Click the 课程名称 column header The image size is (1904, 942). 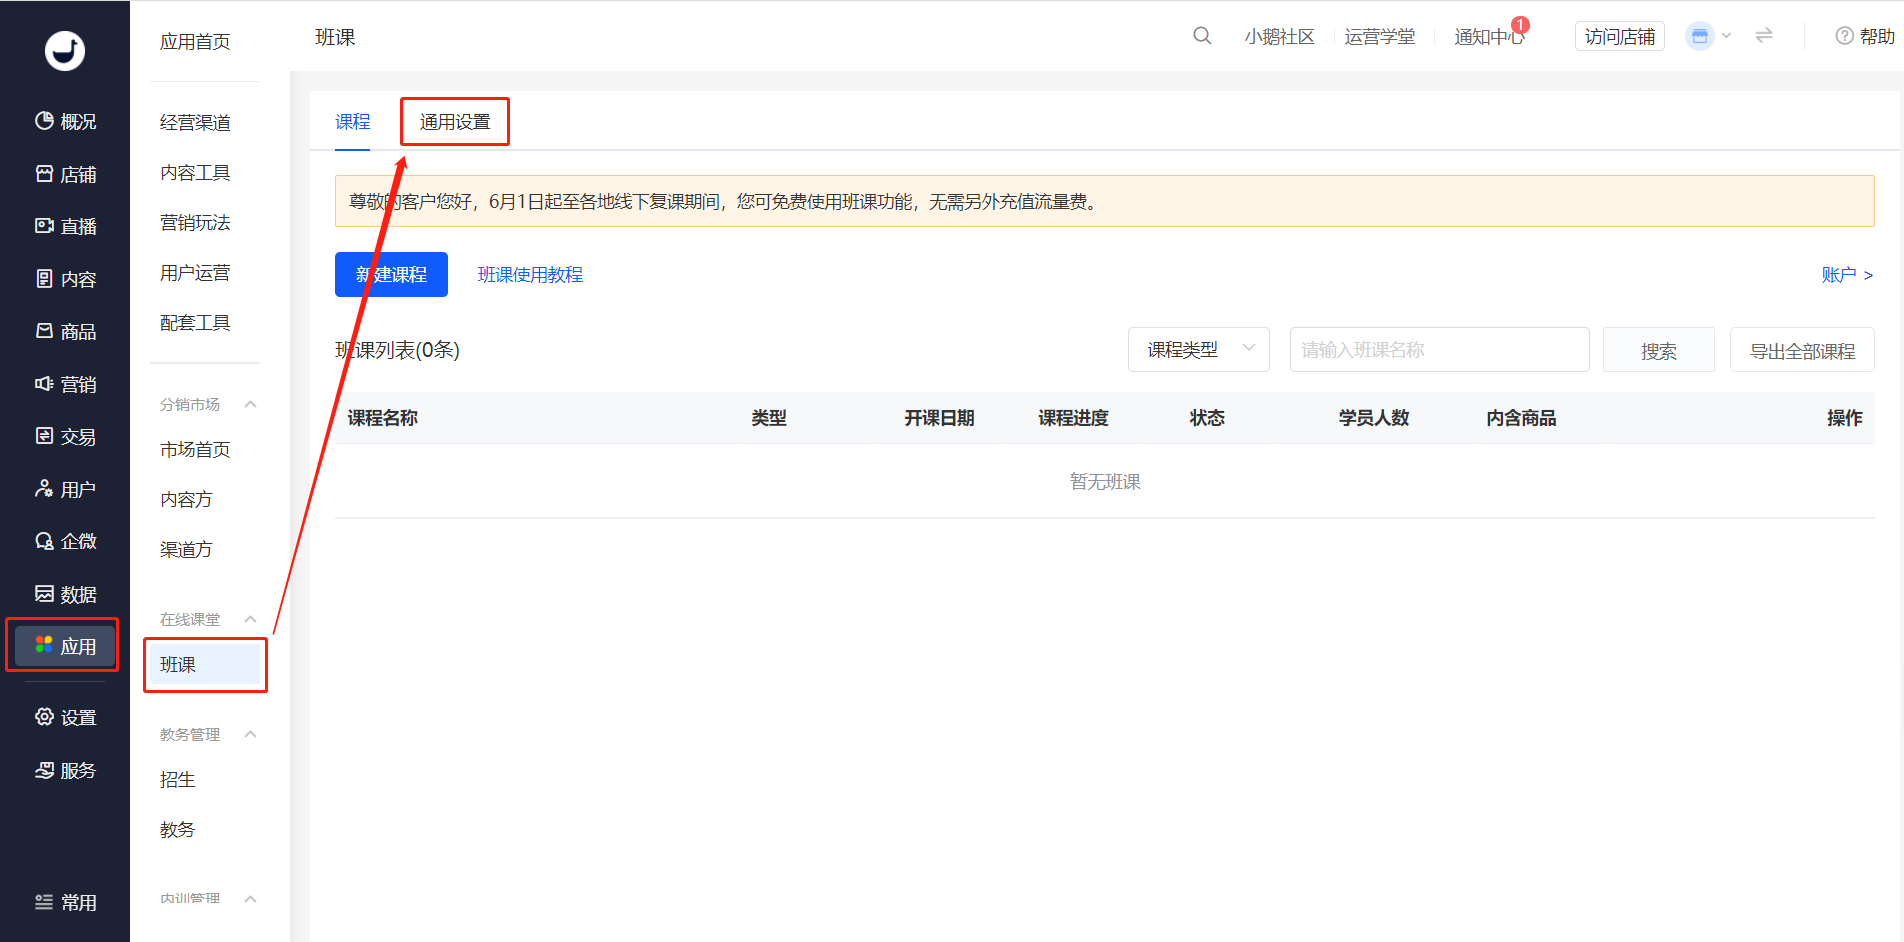[x=382, y=418]
